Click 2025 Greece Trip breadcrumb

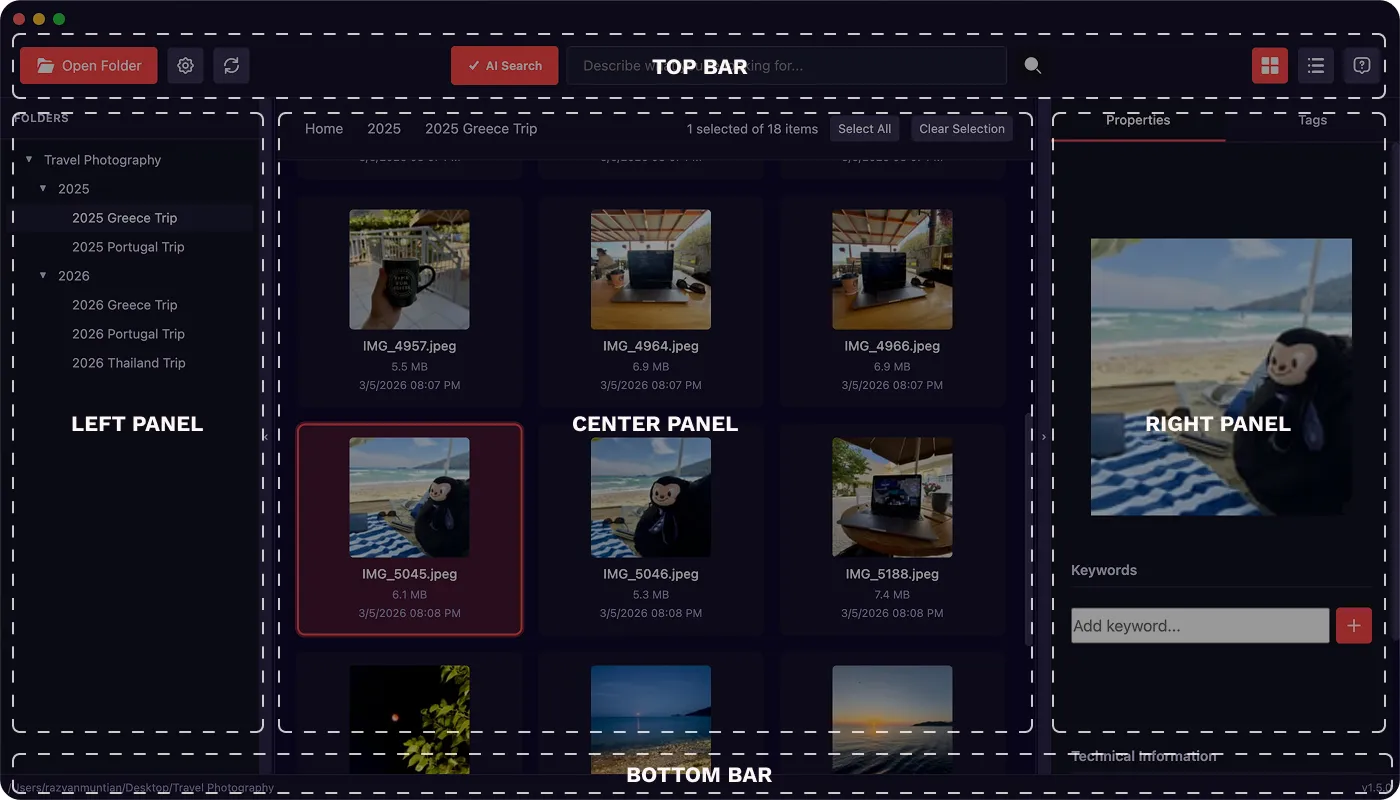481,129
